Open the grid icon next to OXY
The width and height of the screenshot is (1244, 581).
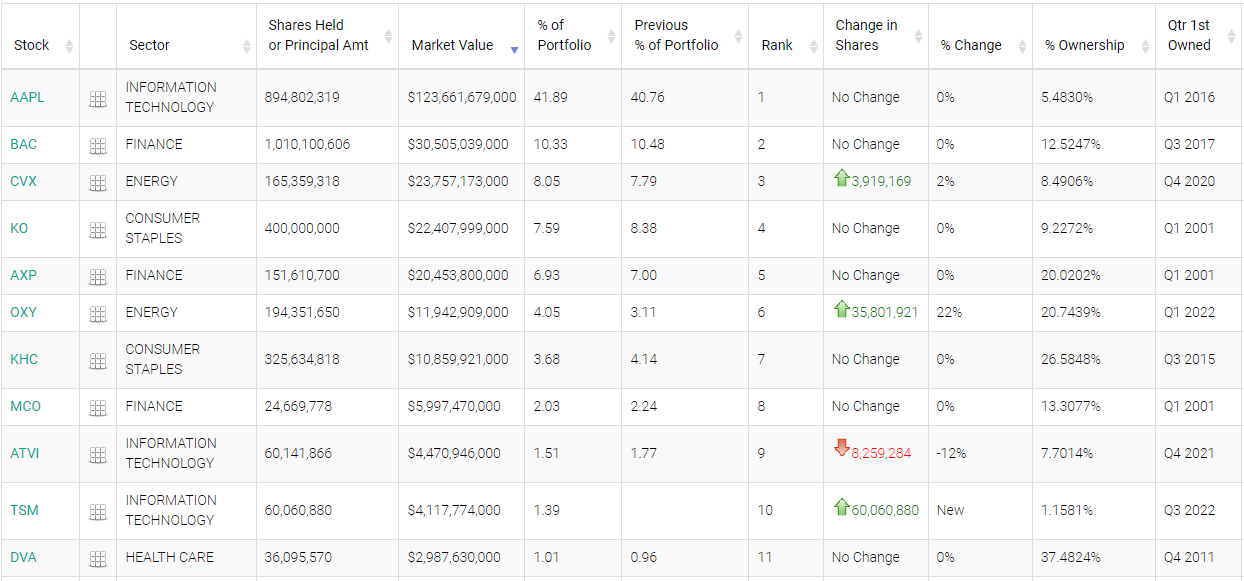click(x=98, y=314)
